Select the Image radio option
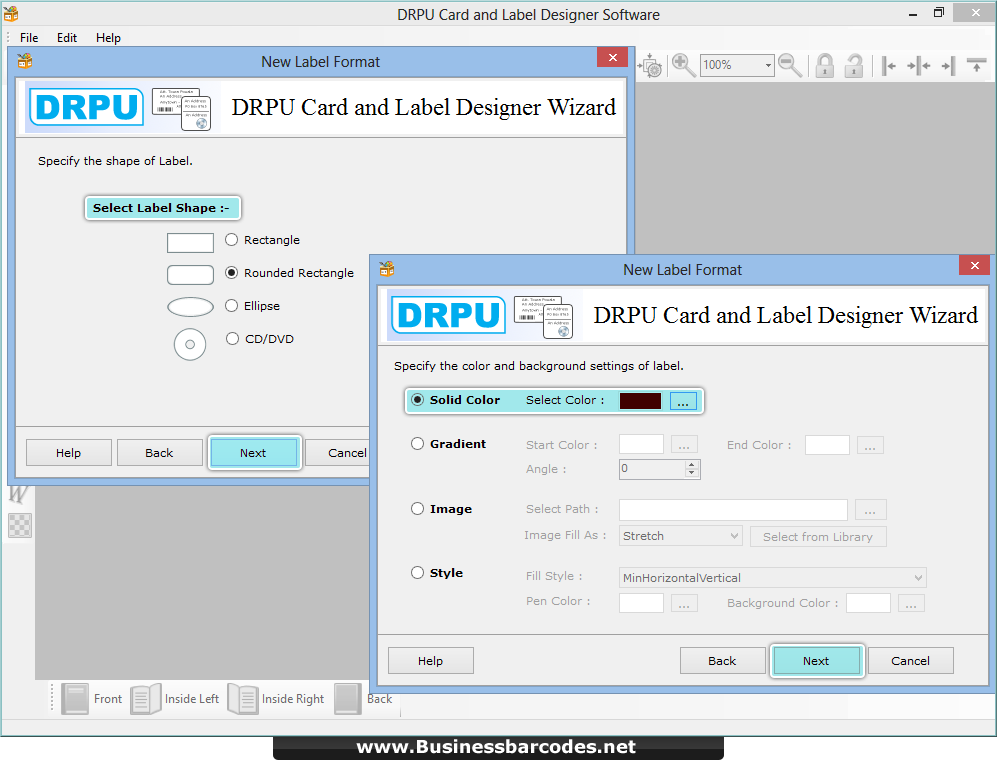 pos(417,509)
